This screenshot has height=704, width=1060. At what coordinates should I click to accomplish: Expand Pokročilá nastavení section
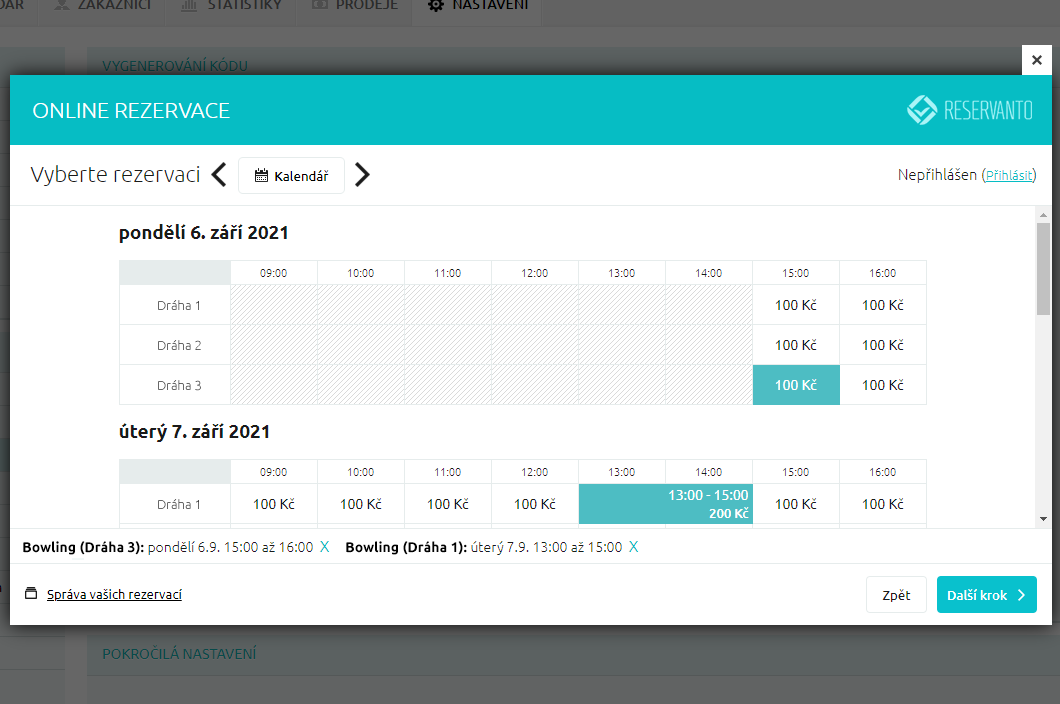tap(179, 654)
